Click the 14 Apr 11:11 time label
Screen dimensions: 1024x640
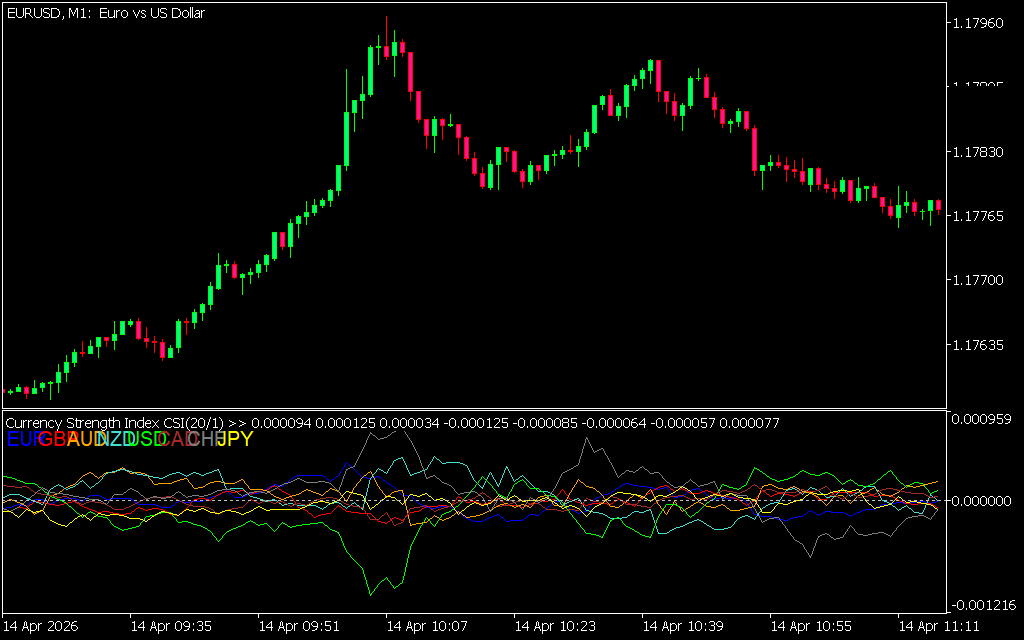tap(939, 627)
